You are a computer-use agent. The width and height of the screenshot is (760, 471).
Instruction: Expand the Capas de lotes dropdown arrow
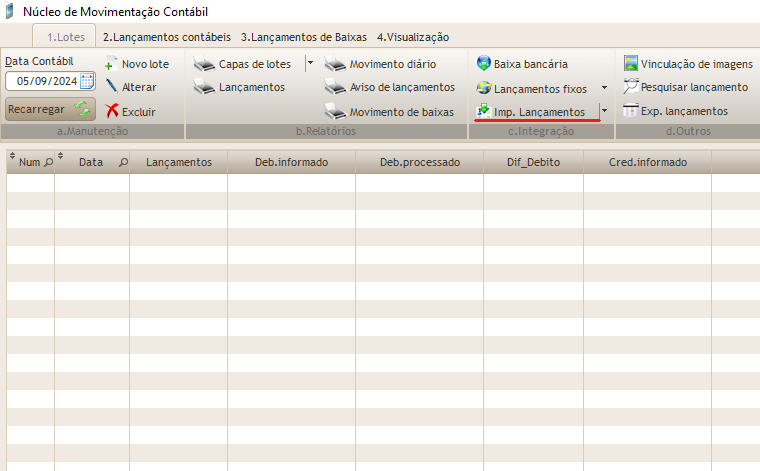click(x=310, y=63)
